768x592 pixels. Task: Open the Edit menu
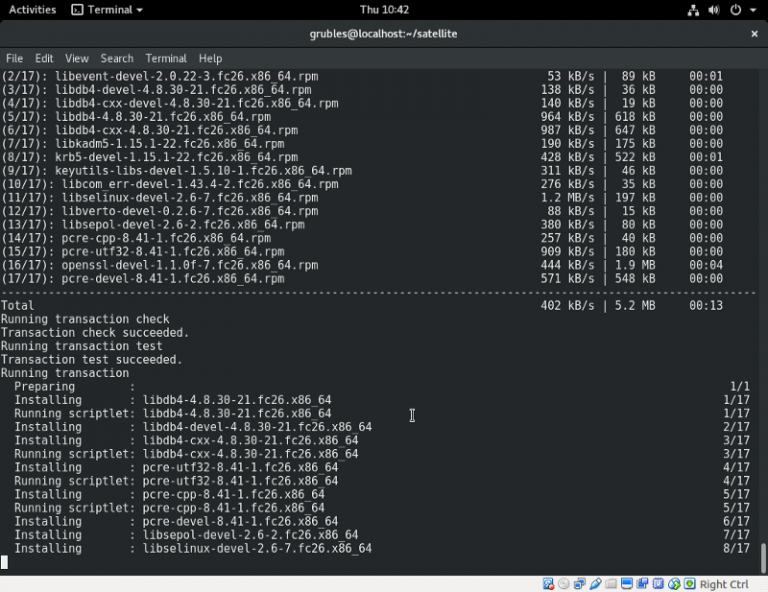(x=44, y=59)
